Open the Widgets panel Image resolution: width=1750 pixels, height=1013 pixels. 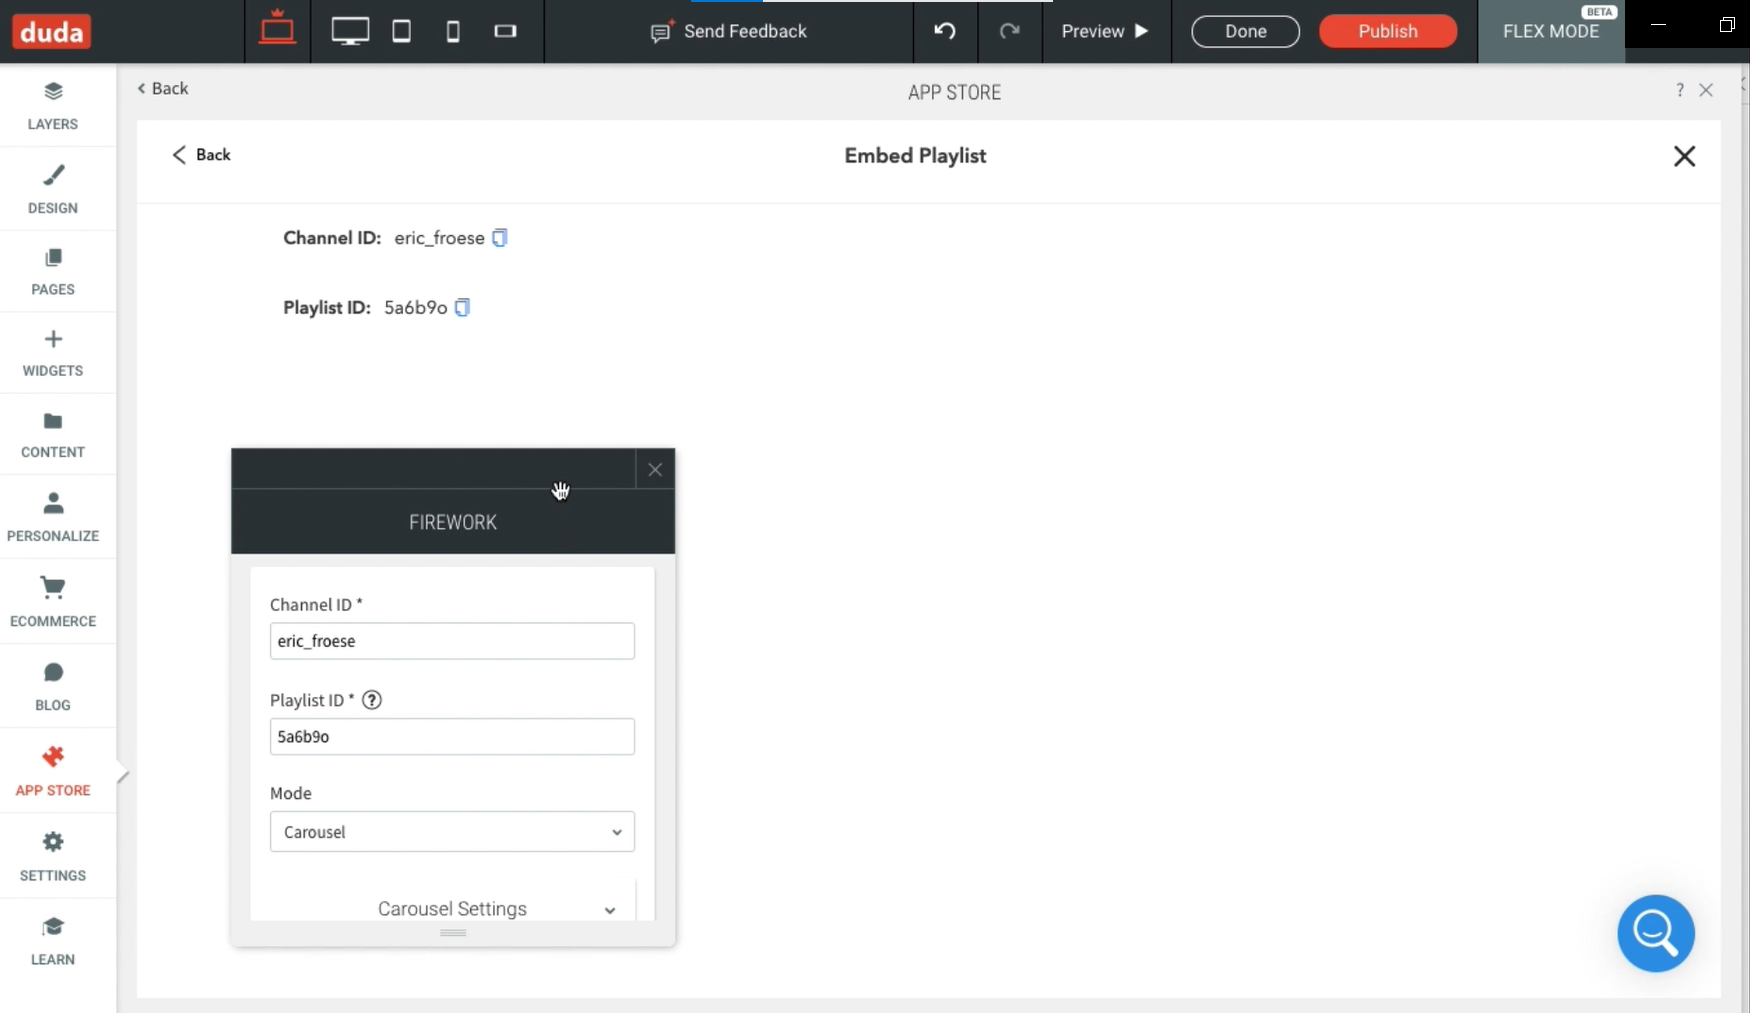tap(53, 352)
